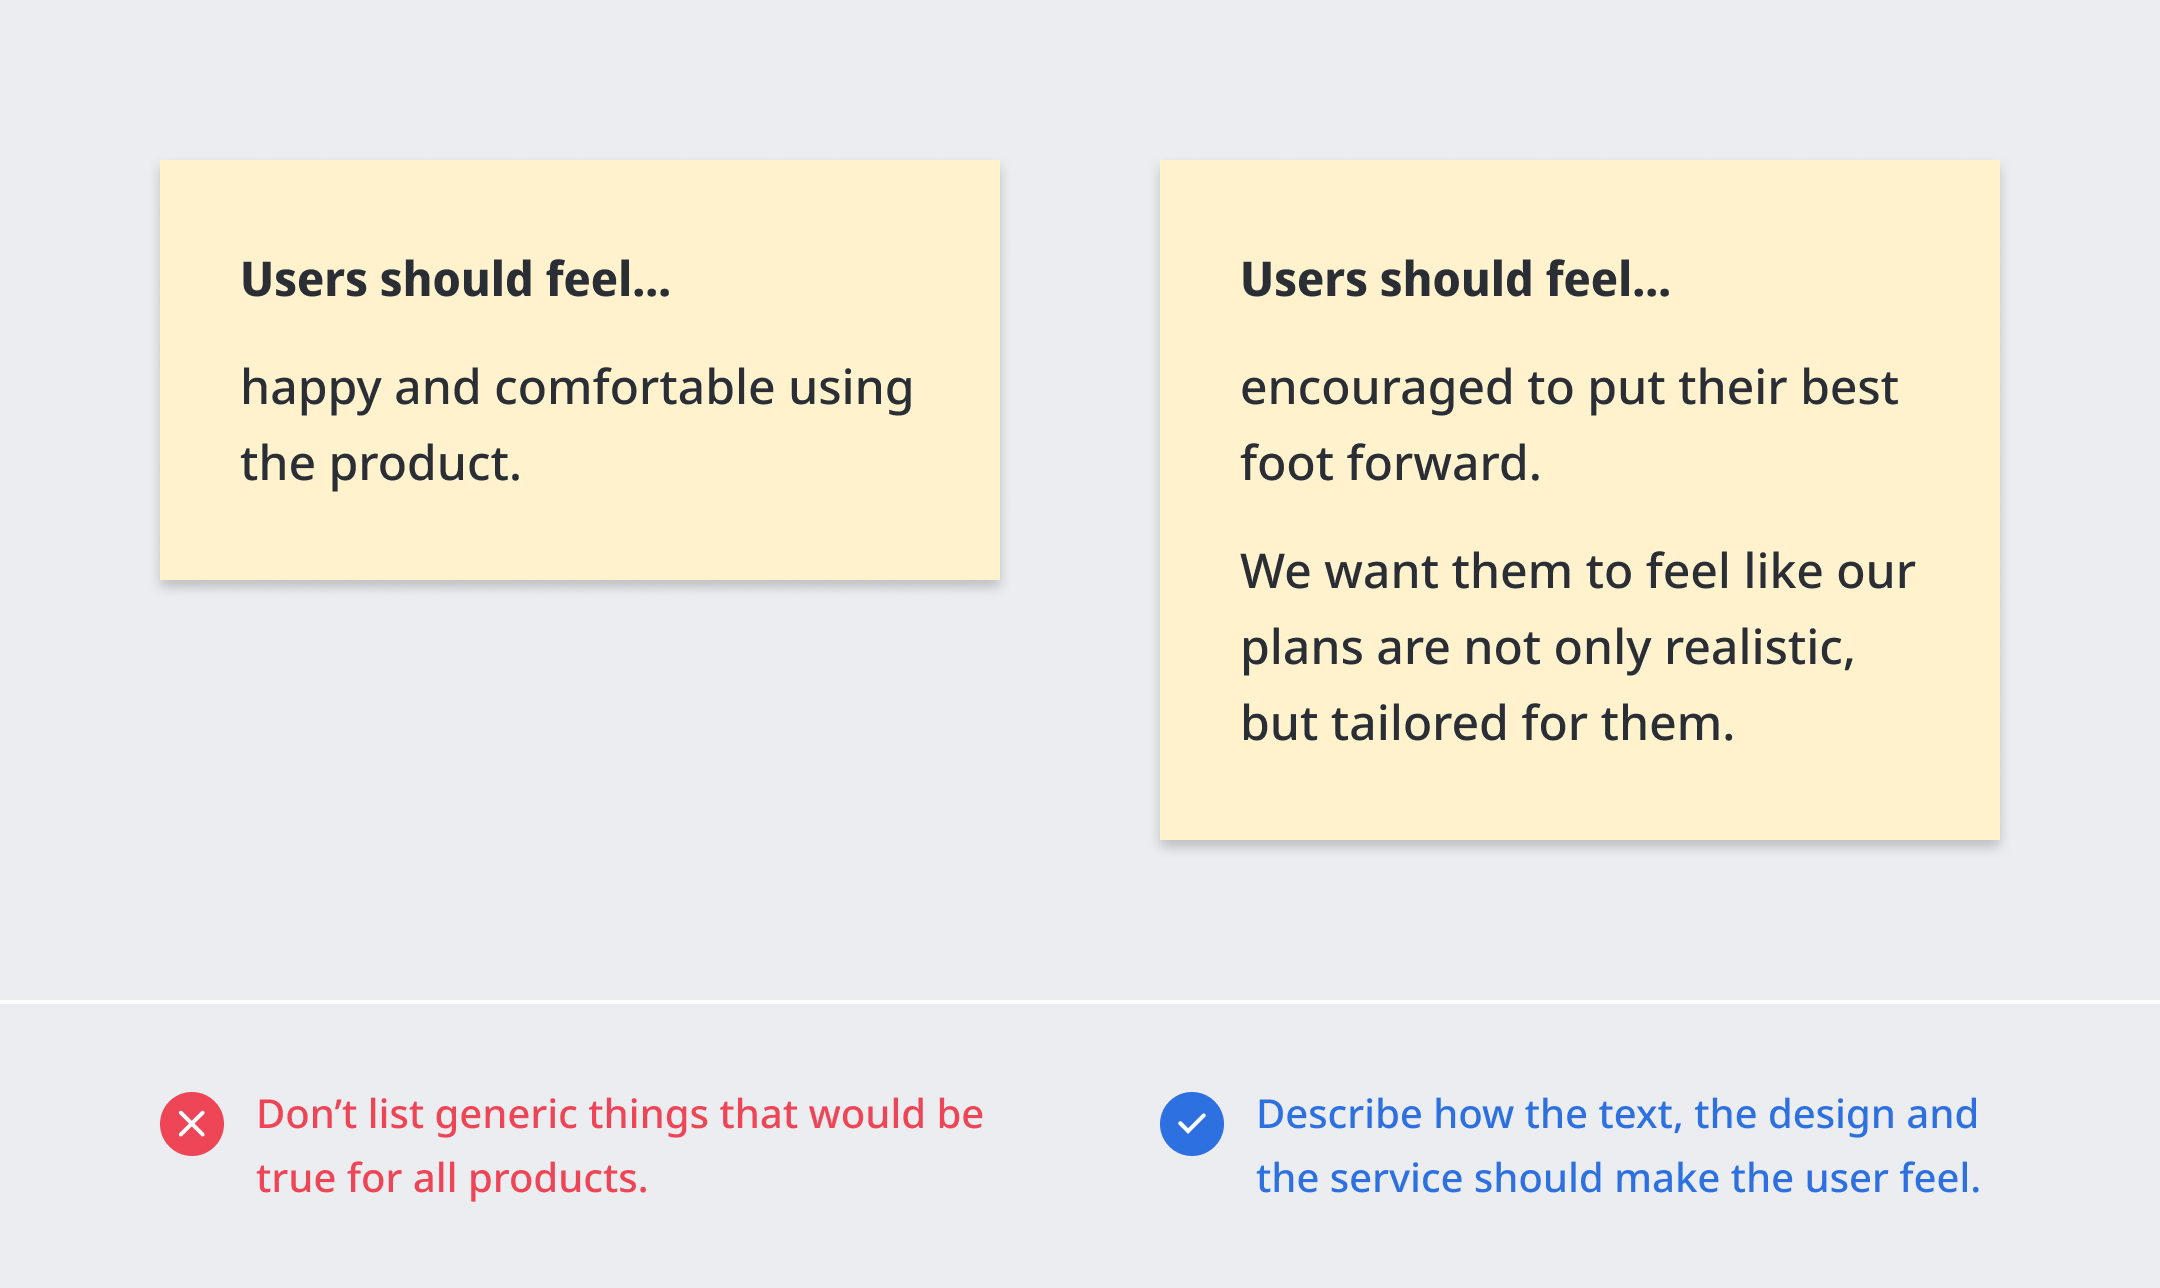
Task: Click the red X circle icon
Action: pos(192,1124)
